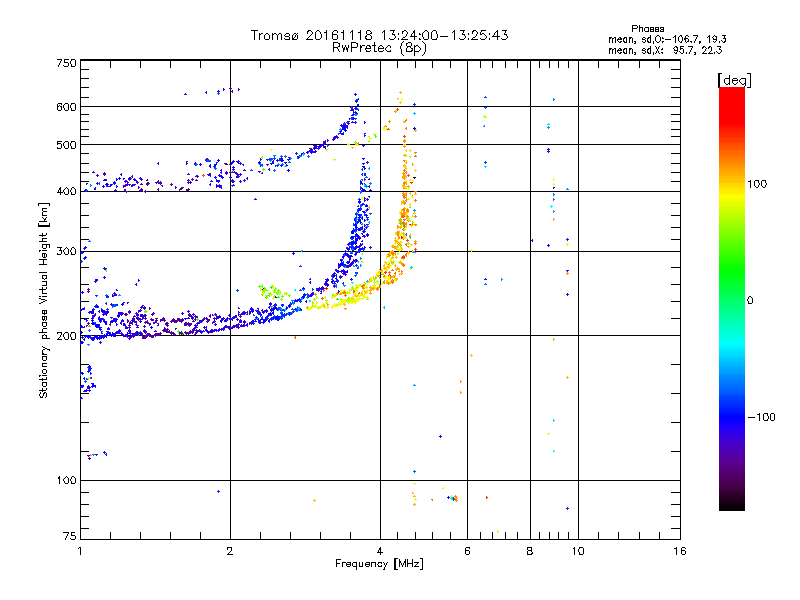Click the x-axis tick label "1"

80,551
